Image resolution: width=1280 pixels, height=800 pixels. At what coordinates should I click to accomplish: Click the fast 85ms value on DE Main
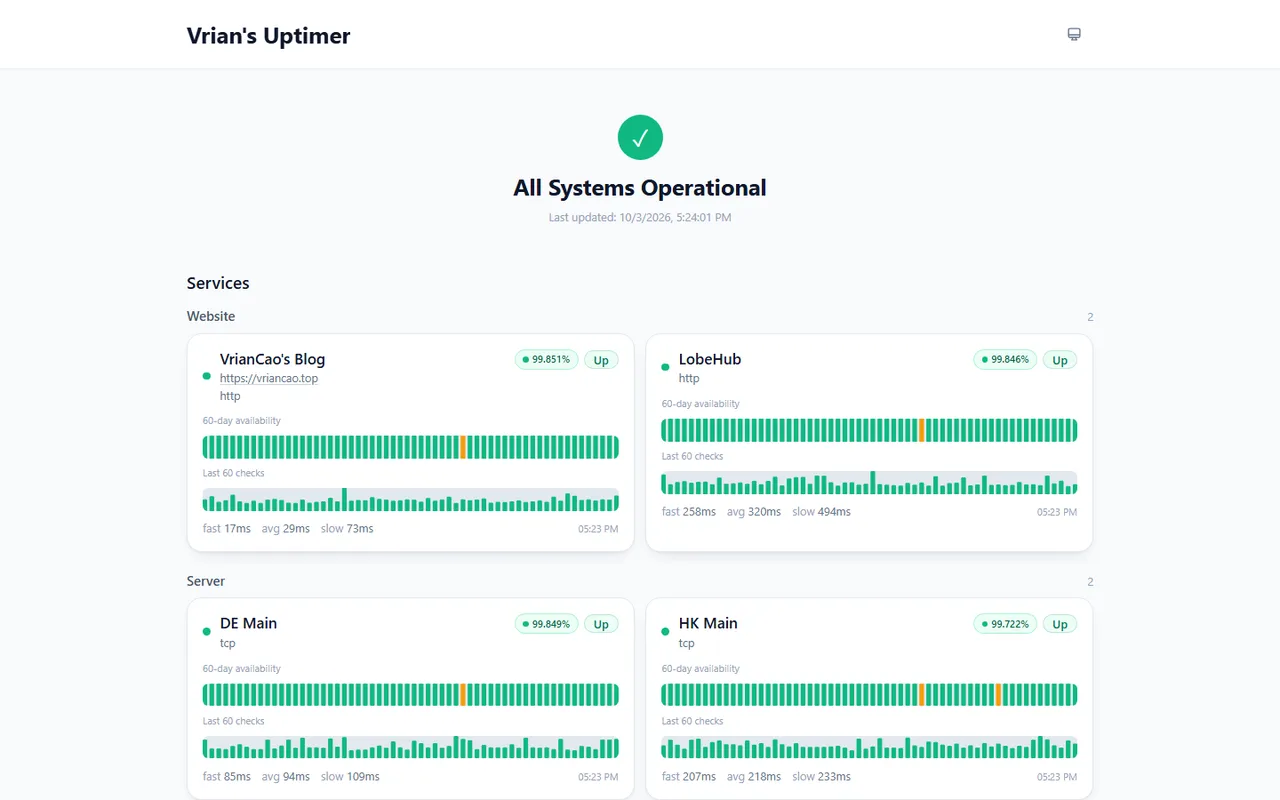click(227, 776)
